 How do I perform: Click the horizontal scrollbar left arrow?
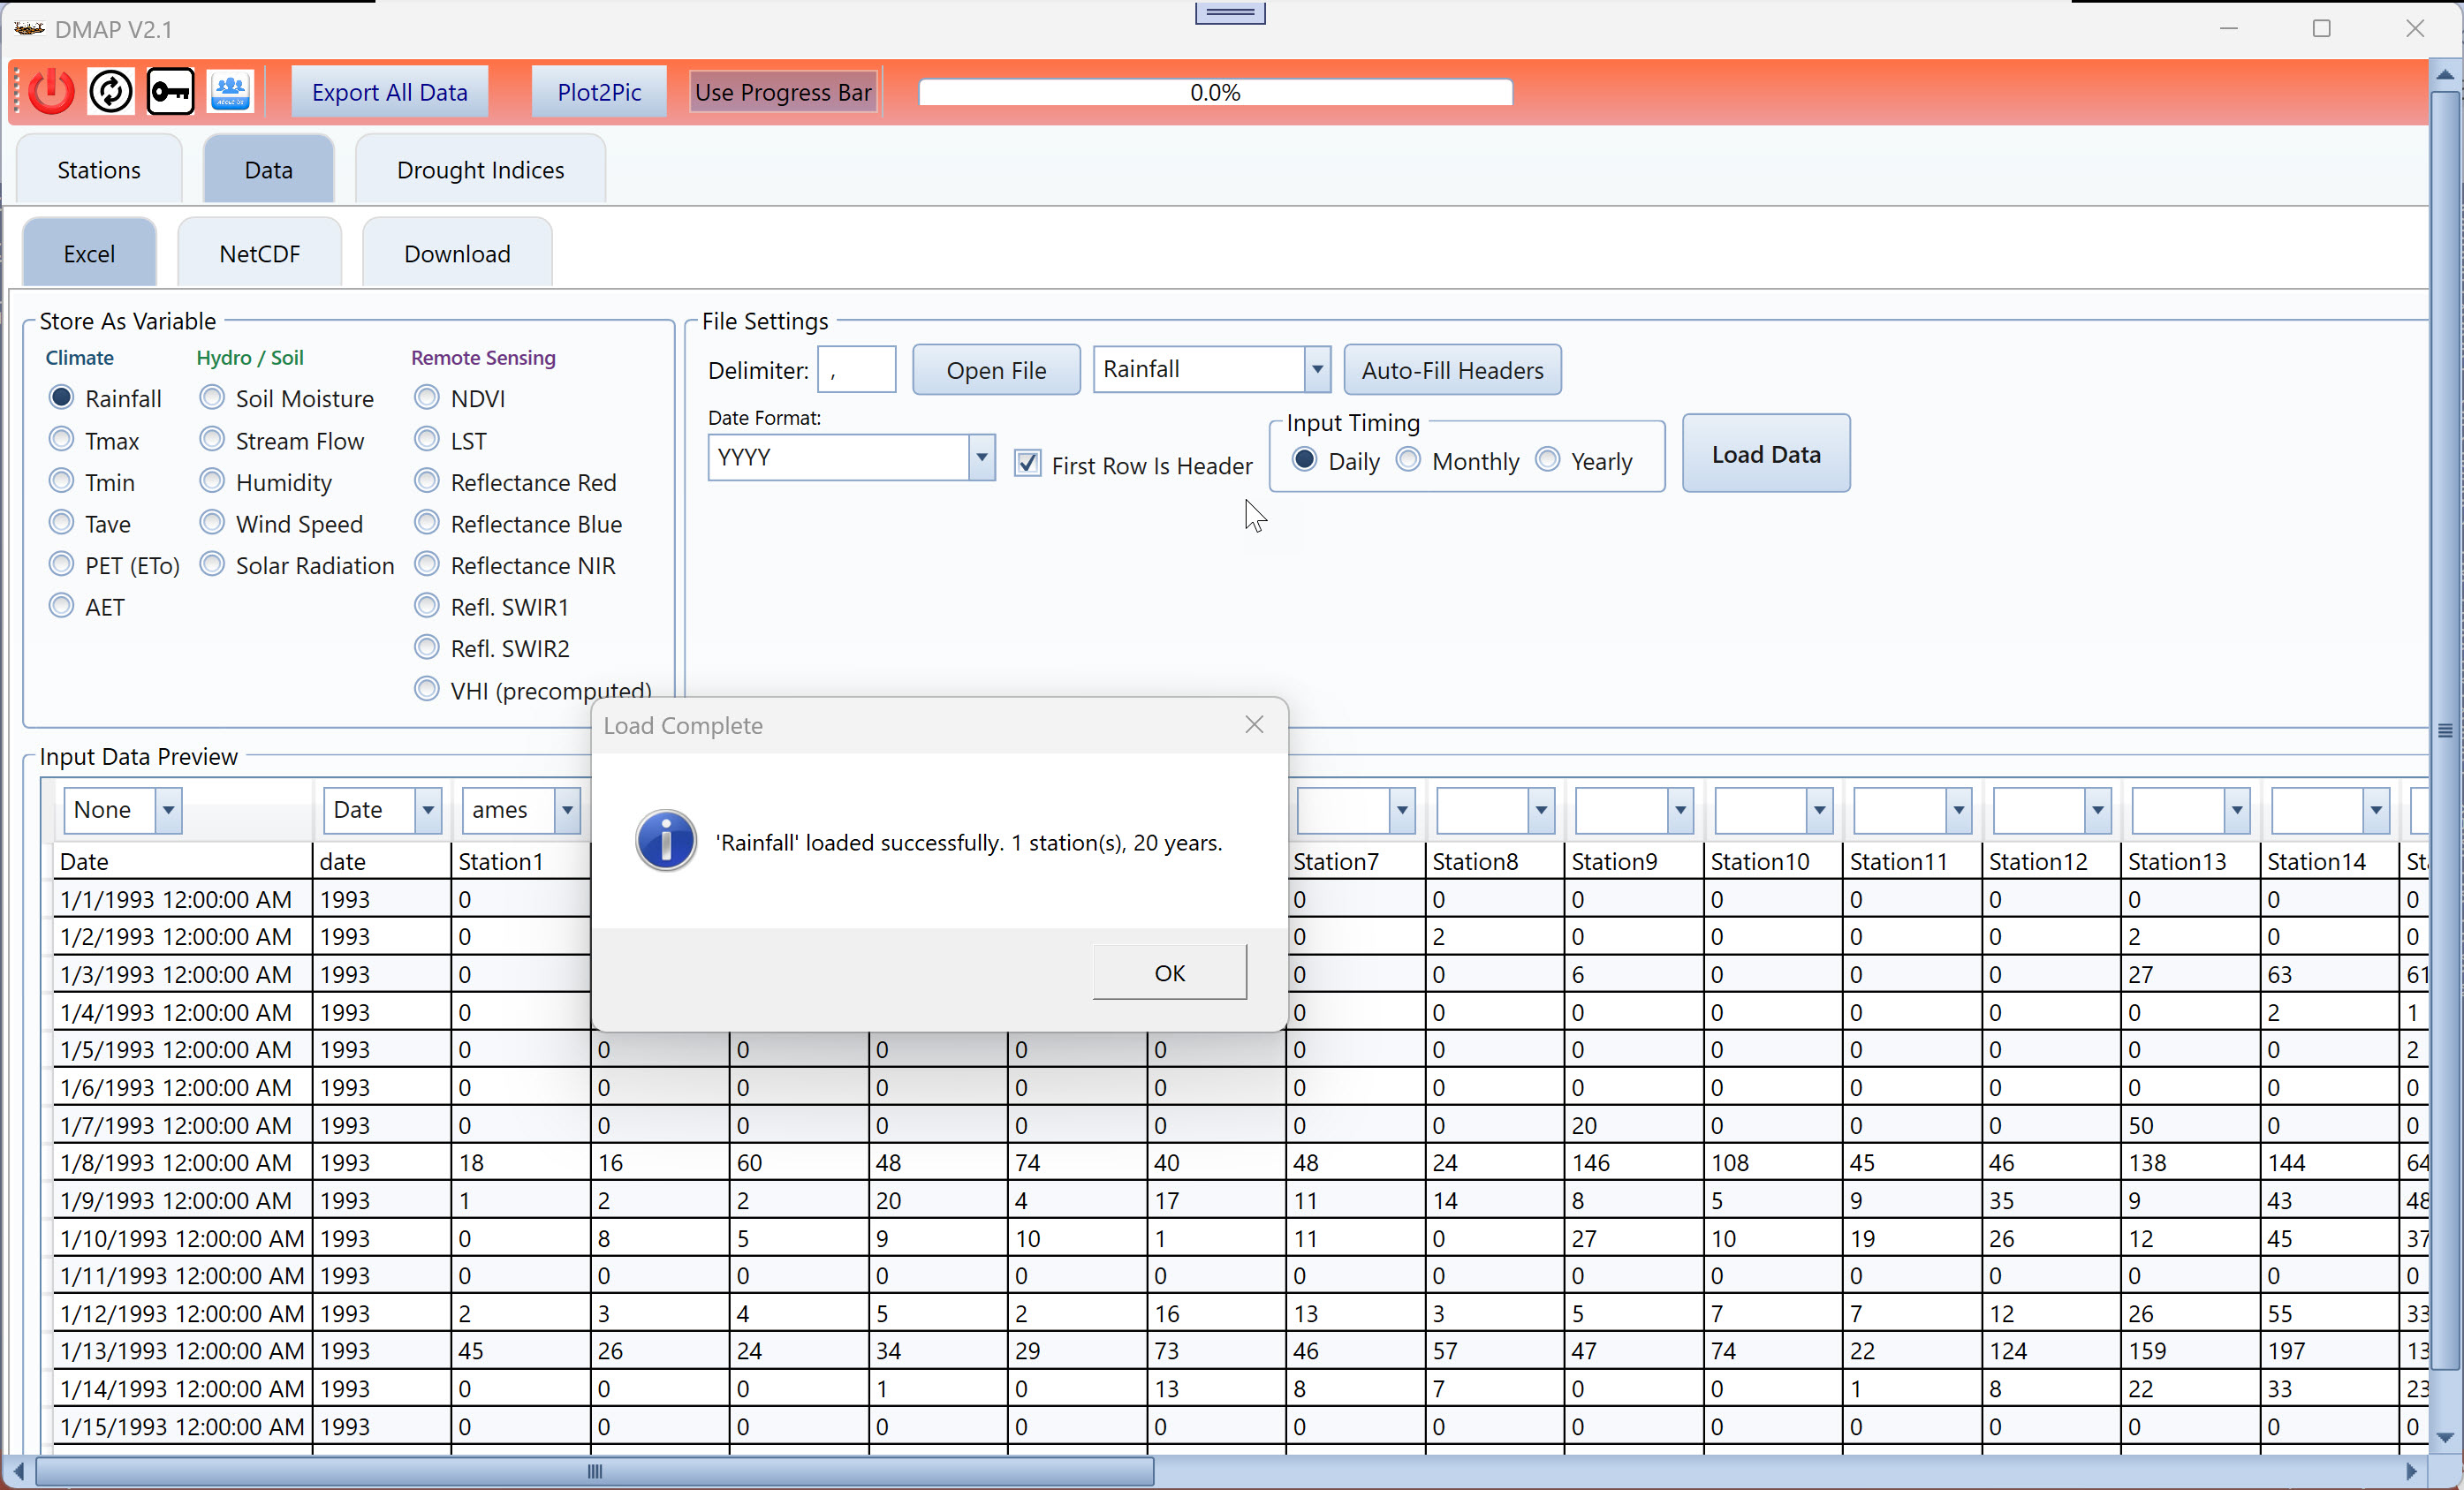tap(18, 1471)
